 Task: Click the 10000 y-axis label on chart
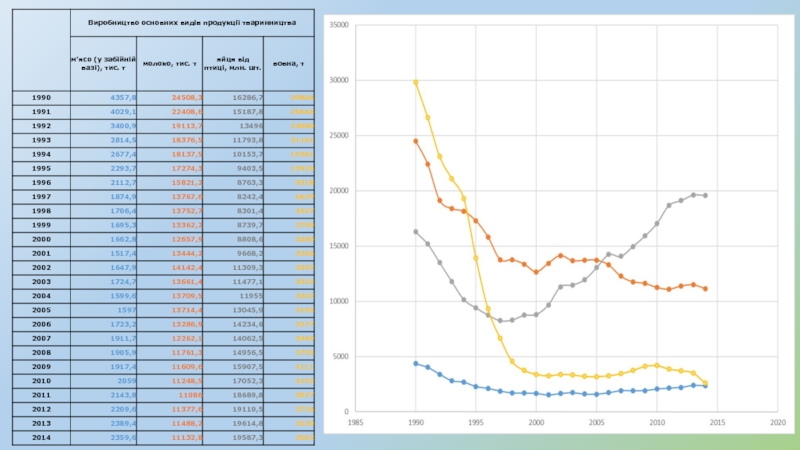click(339, 301)
